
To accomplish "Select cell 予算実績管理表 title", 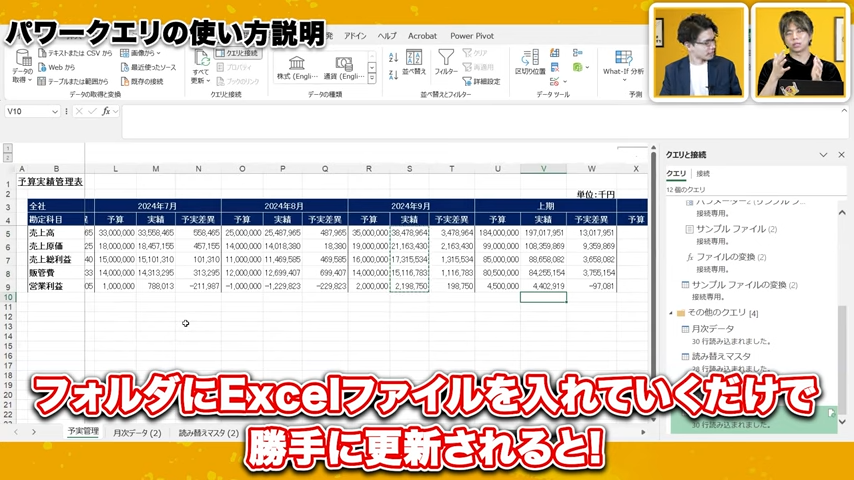I will point(50,182).
